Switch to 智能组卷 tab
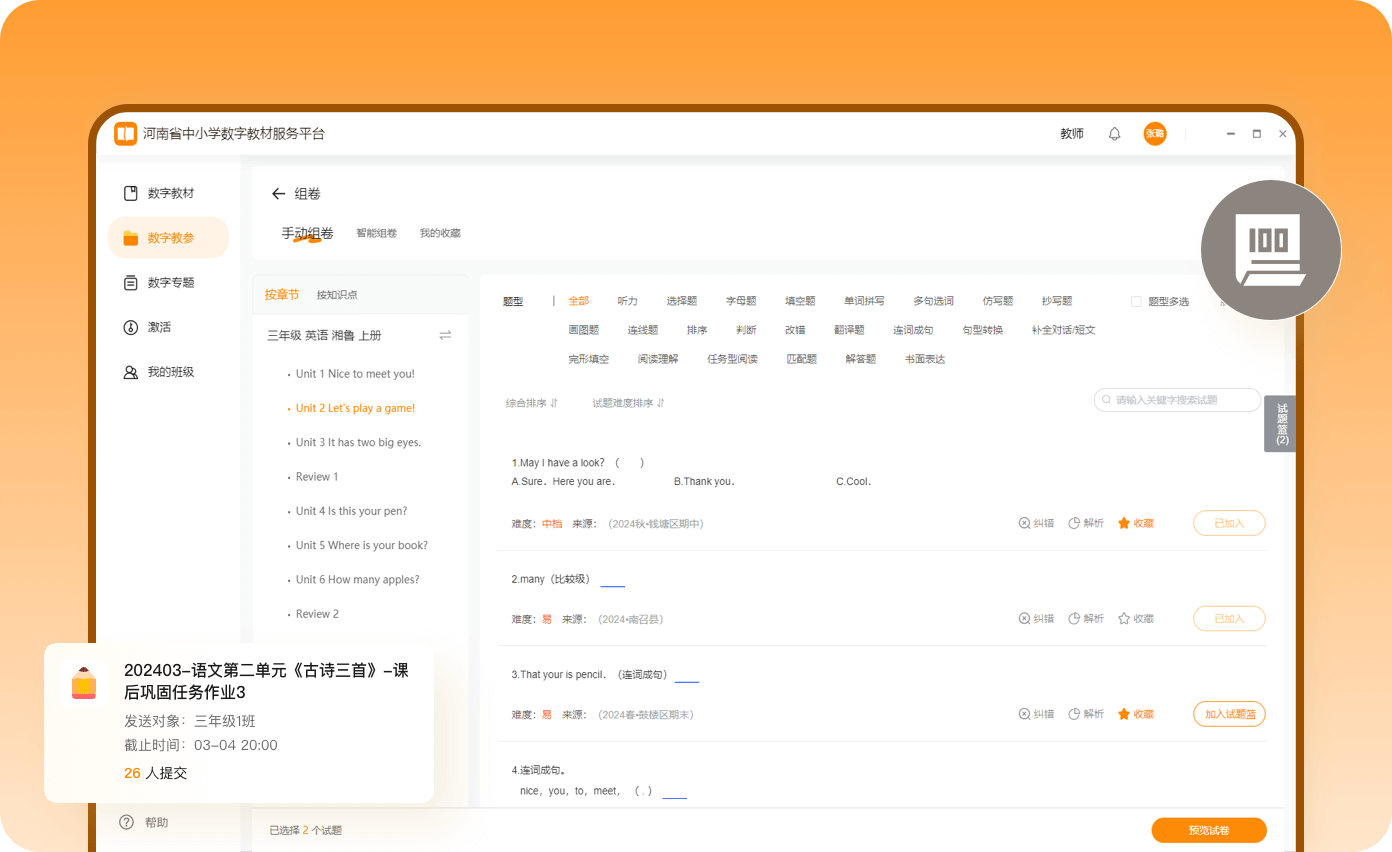Viewport: 1392px width, 852px height. (x=377, y=233)
